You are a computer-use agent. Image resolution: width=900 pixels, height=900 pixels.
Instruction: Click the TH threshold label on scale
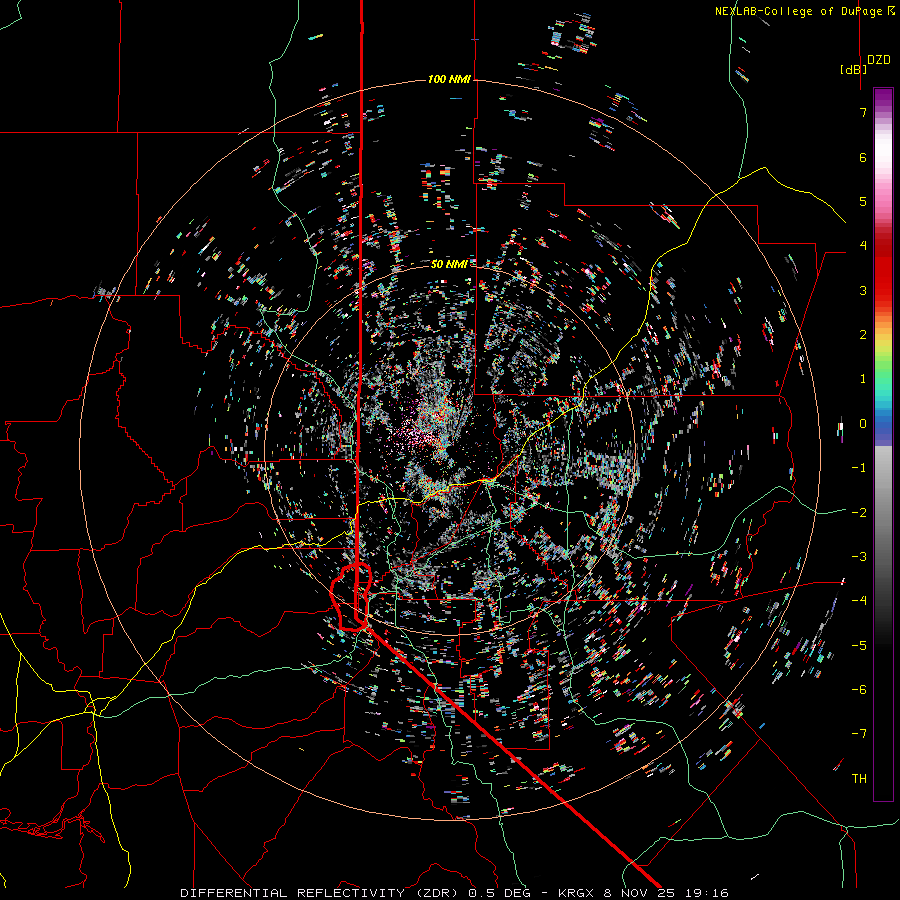(x=859, y=779)
